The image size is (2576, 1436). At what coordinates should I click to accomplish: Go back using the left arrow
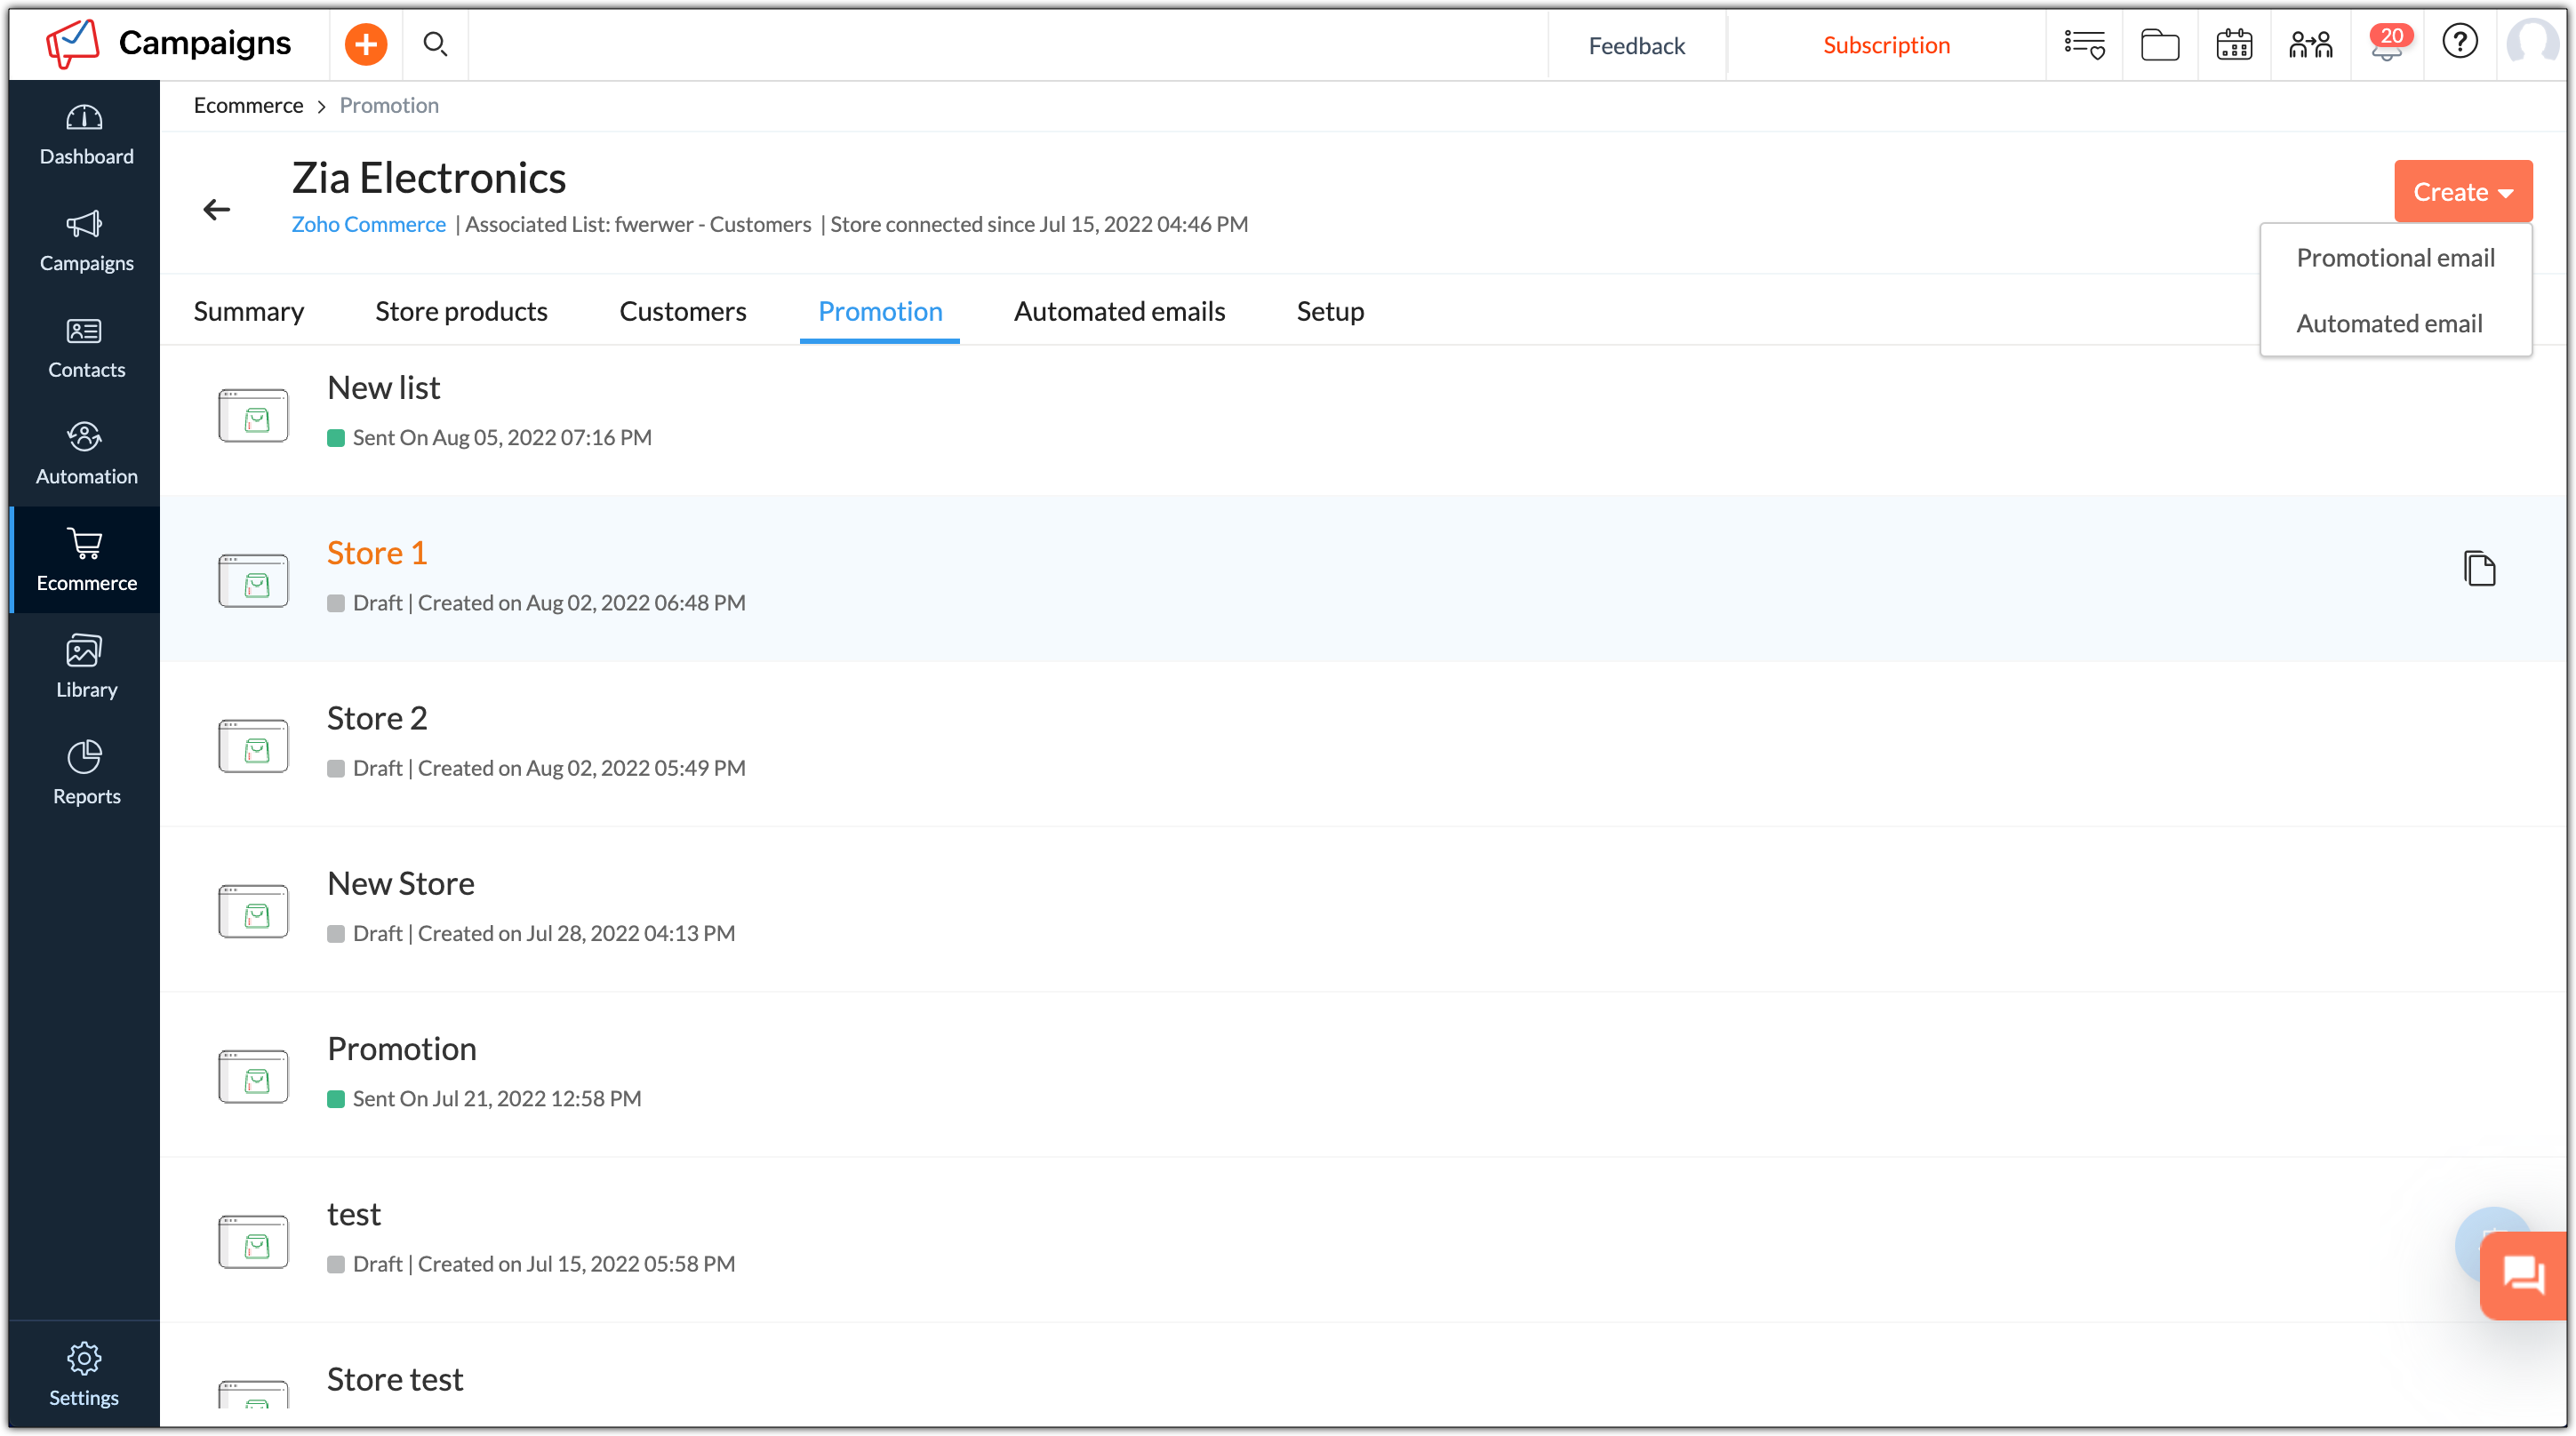pos(216,208)
